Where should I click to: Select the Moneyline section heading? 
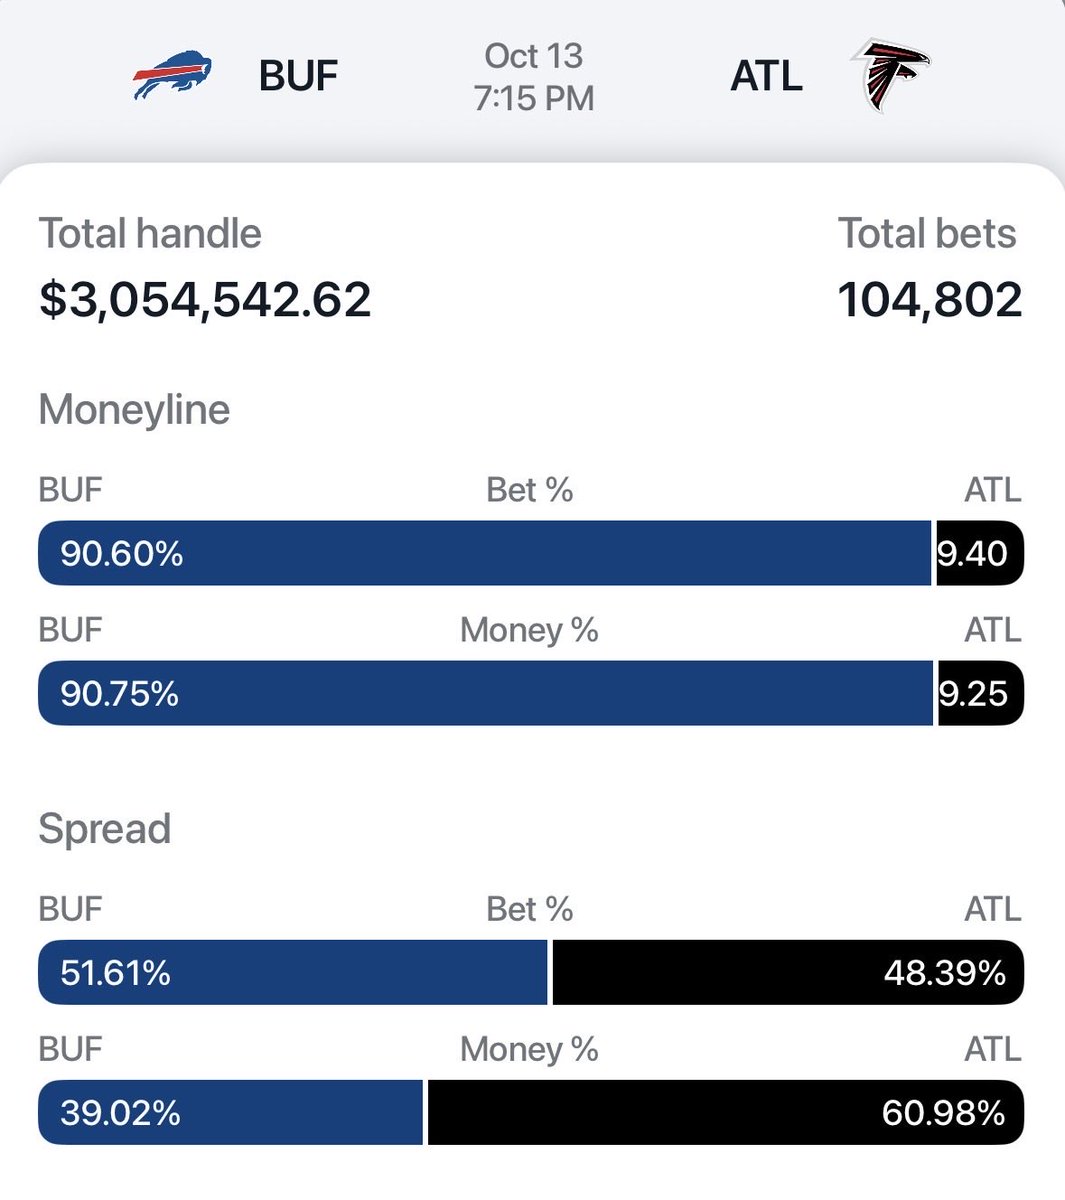pyautogui.click(x=134, y=410)
